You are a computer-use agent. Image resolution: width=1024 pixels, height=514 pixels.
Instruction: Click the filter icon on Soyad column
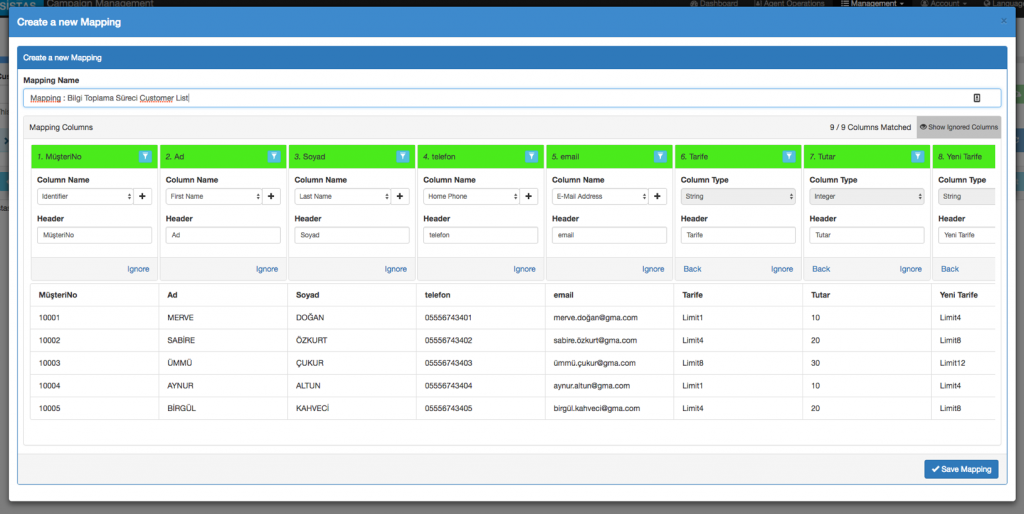[402, 156]
